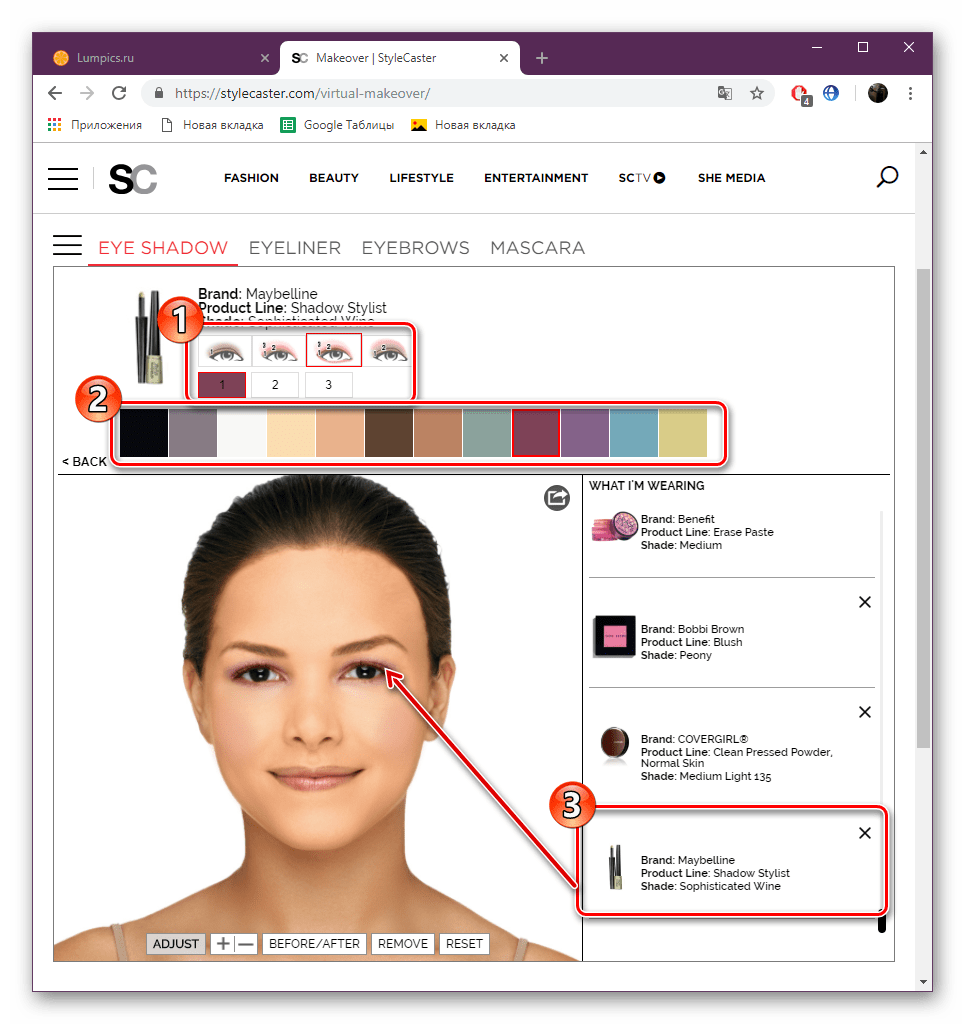Image resolution: width=965 pixels, height=1024 pixels.
Task: Open the red extension icon with badge 4
Action: [800, 95]
